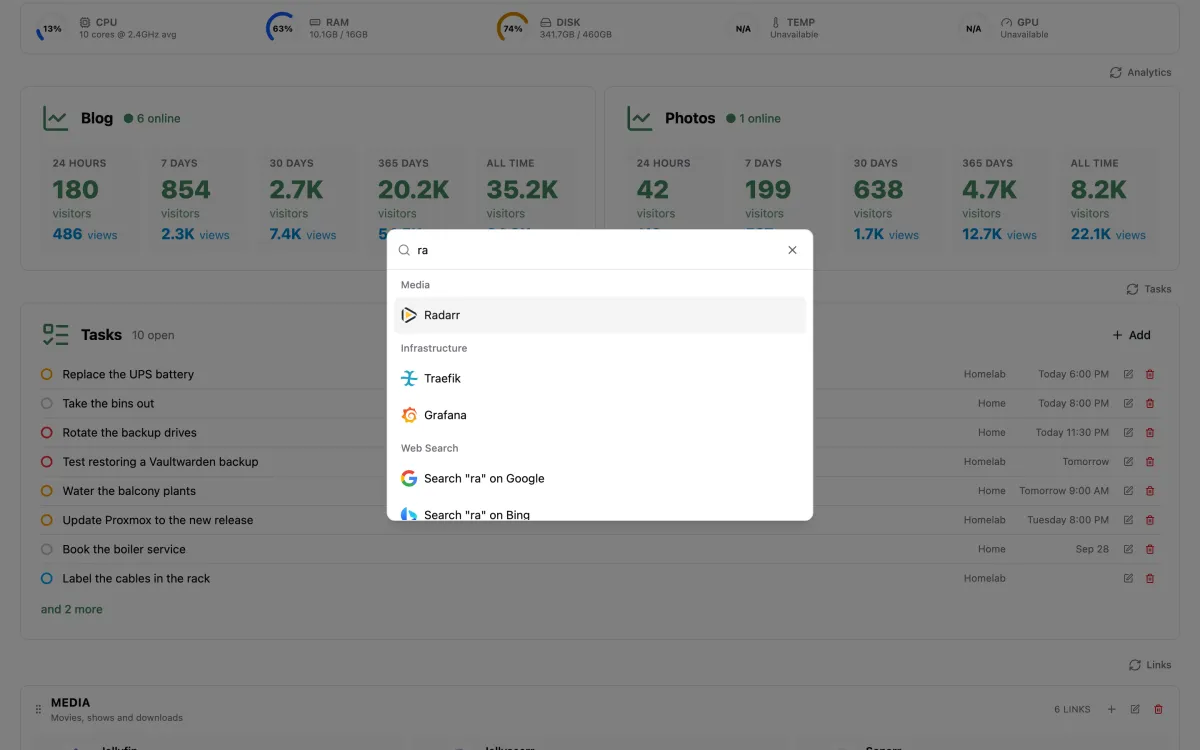Add a new task

tap(1131, 335)
